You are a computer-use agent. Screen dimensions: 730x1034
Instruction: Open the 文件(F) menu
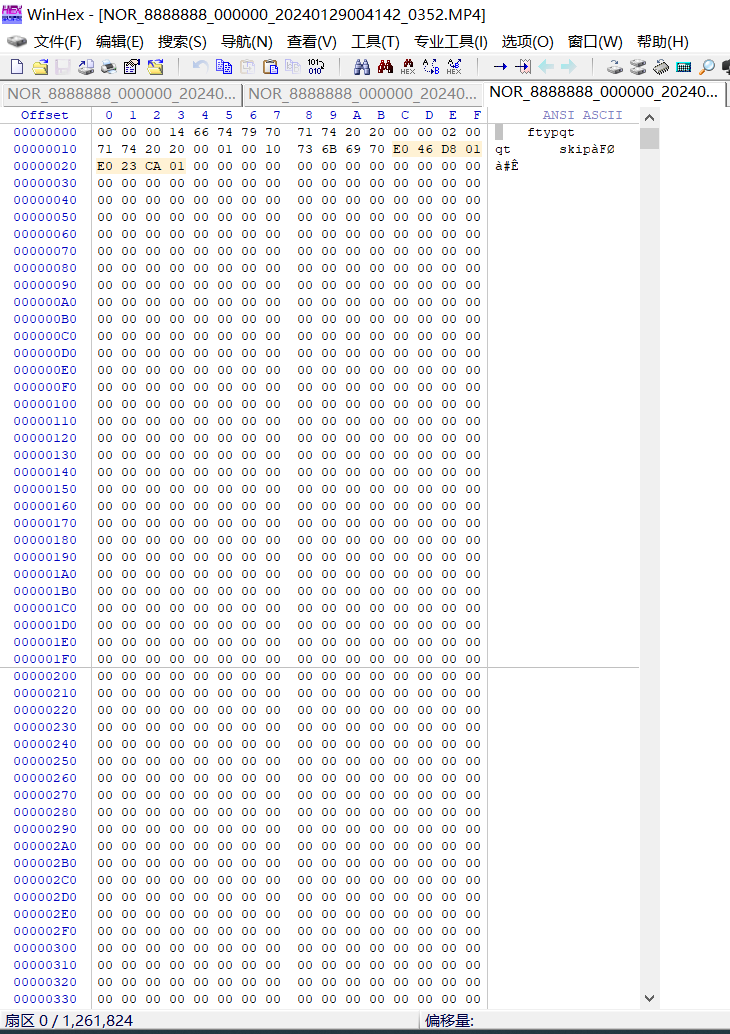pos(57,42)
